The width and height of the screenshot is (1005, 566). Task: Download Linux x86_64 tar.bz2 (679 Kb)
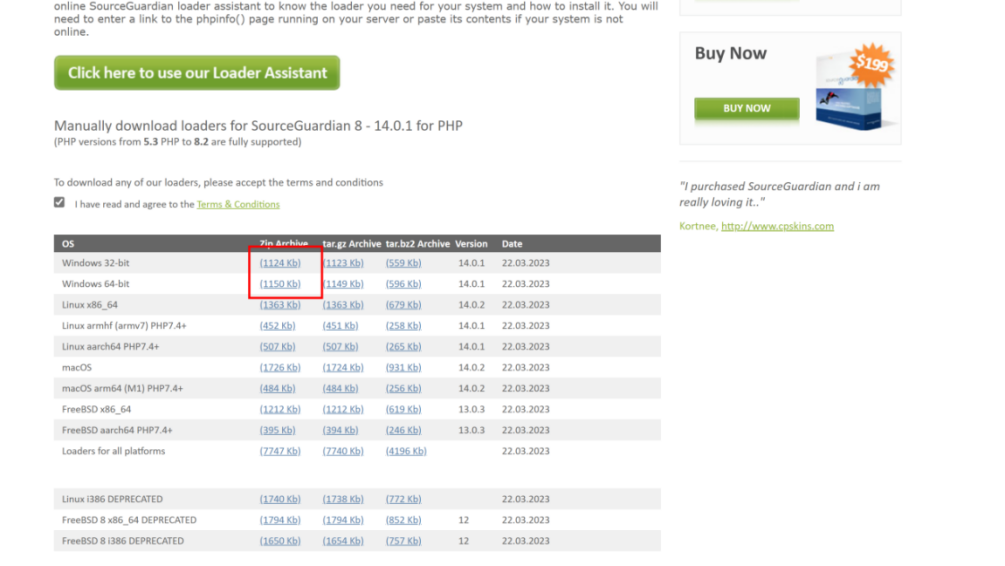403,305
